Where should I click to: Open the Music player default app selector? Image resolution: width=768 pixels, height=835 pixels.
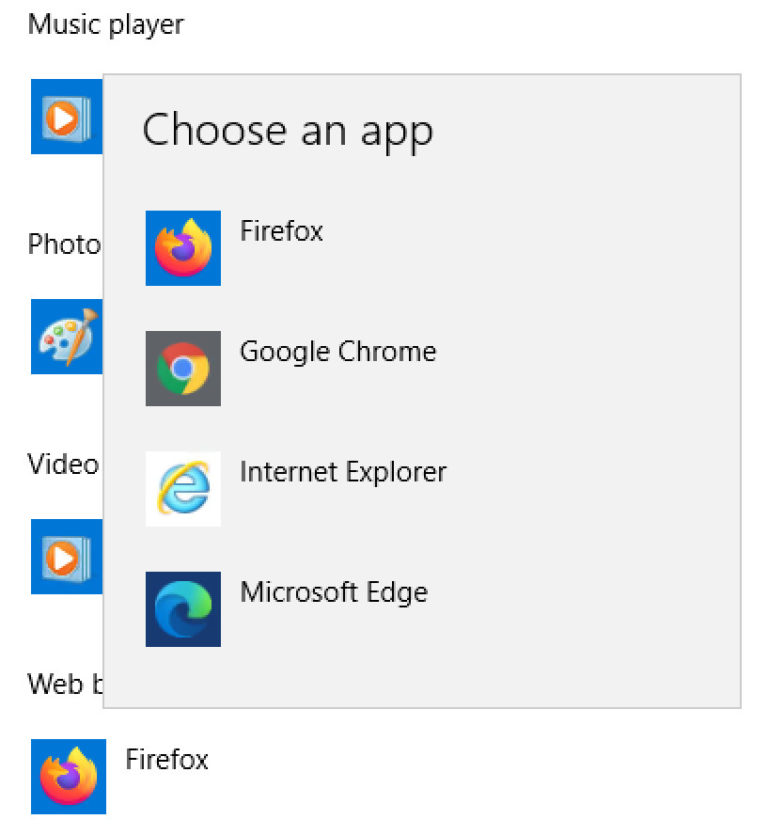pos(66,117)
